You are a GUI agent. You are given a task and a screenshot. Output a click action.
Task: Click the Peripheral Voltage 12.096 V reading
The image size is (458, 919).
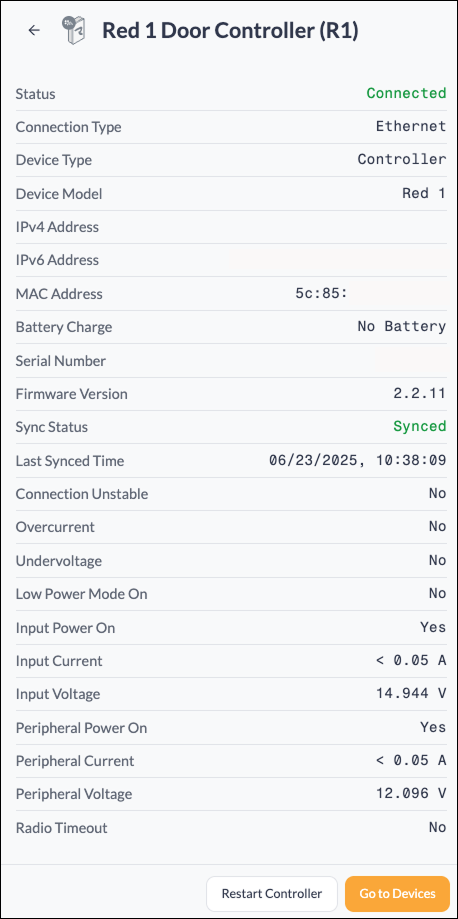click(411, 794)
